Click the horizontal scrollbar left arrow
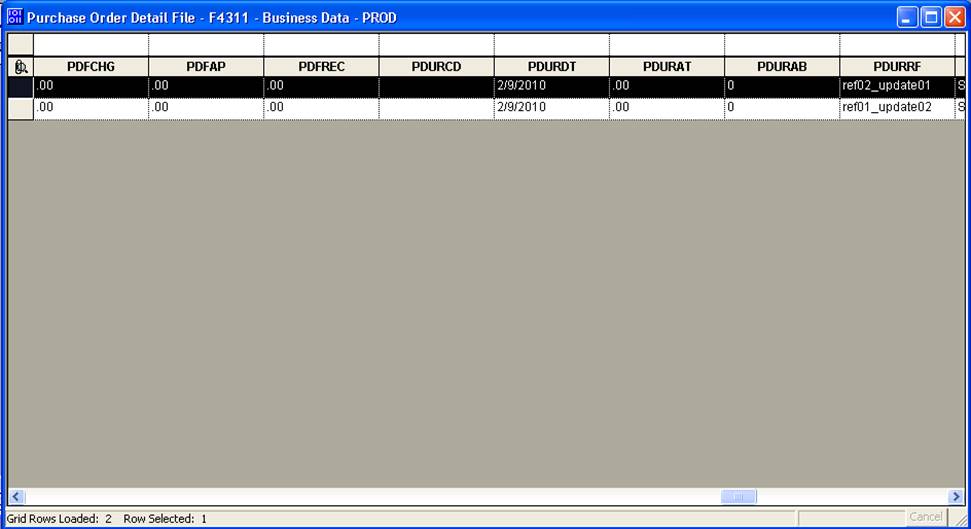 (17, 496)
